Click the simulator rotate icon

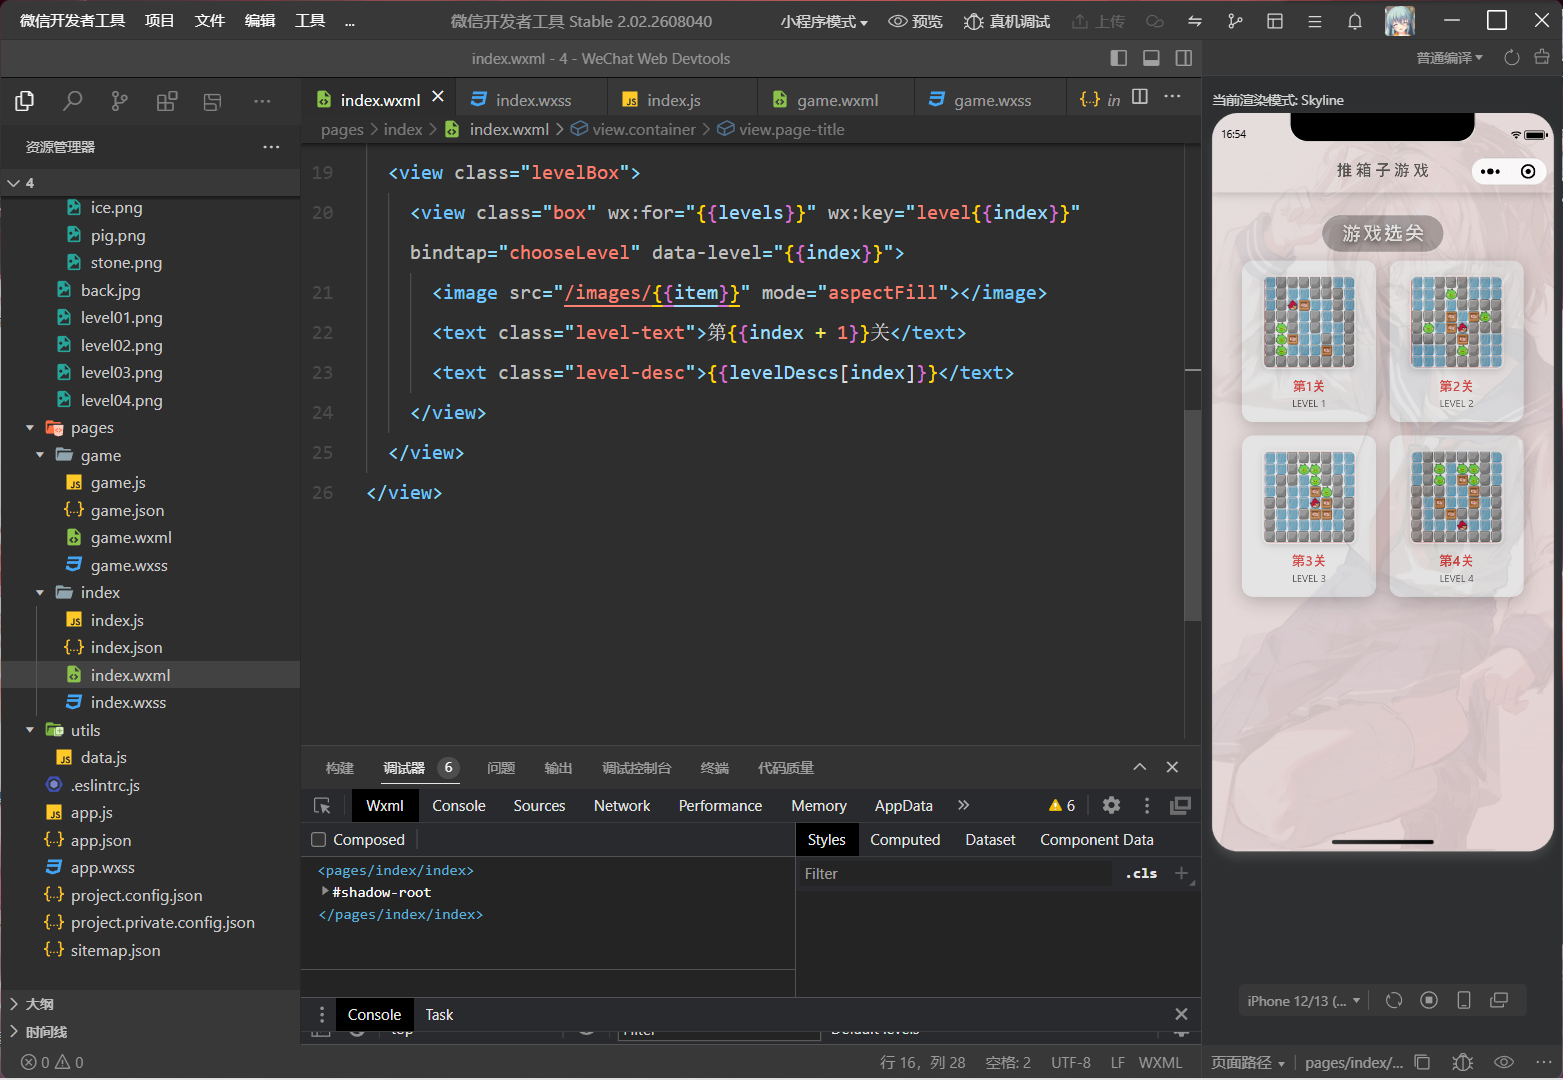pyautogui.click(x=1394, y=1000)
